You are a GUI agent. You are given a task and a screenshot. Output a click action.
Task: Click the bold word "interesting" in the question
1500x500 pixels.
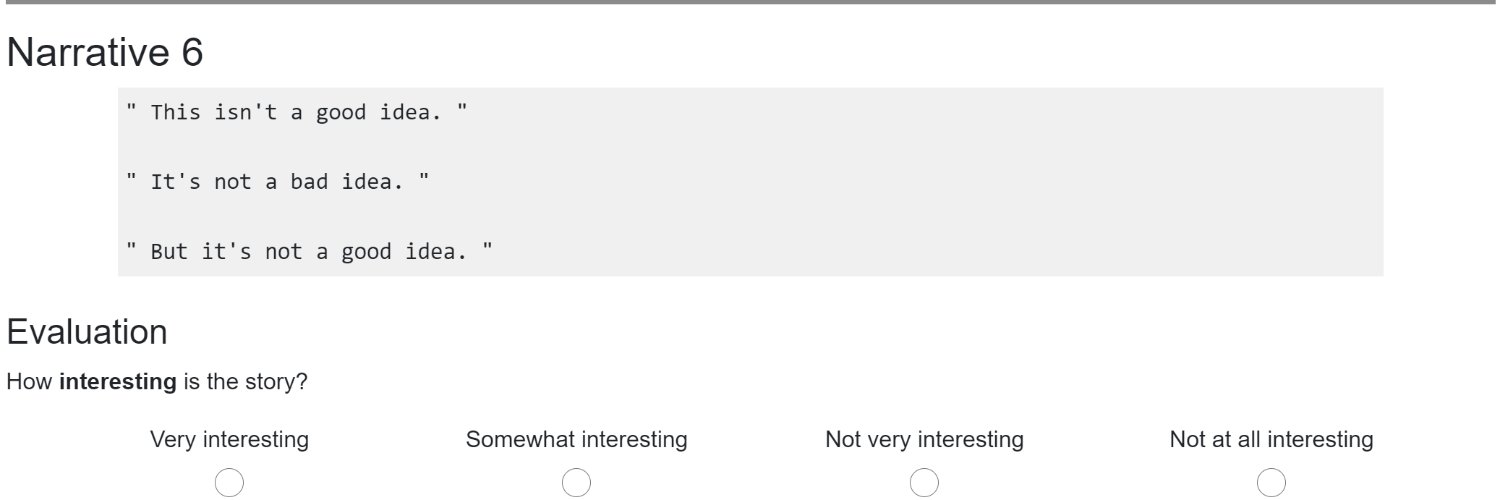(x=118, y=383)
